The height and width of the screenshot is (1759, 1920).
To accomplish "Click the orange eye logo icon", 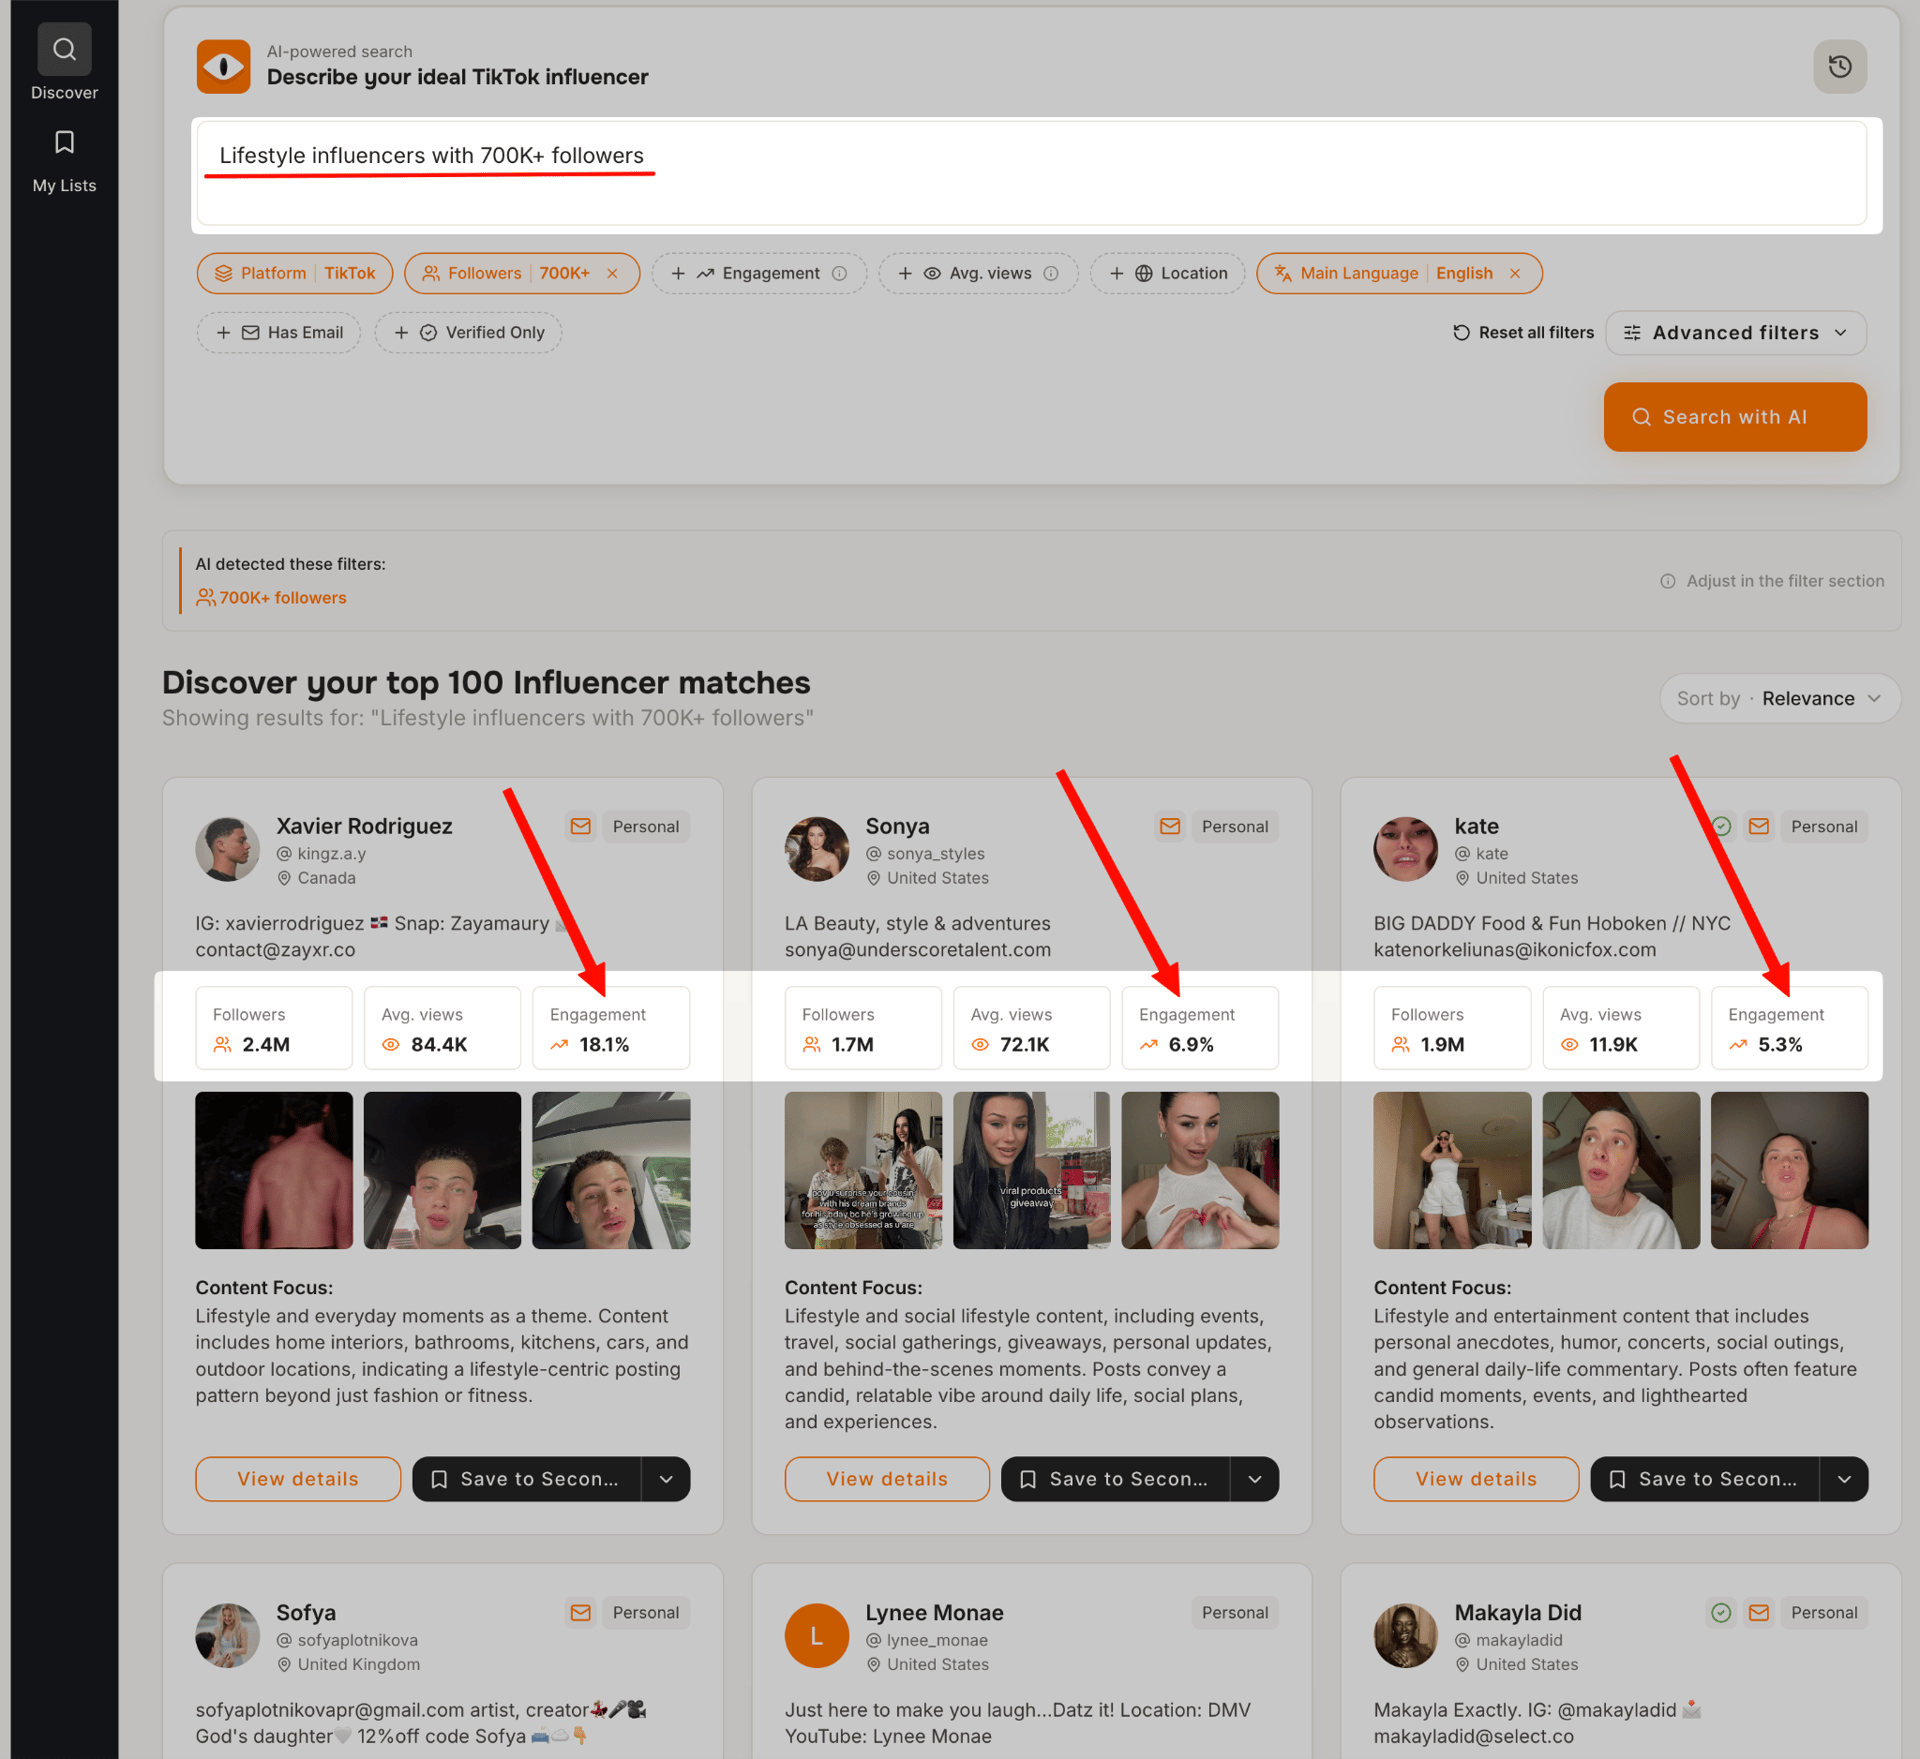I will [x=223, y=66].
